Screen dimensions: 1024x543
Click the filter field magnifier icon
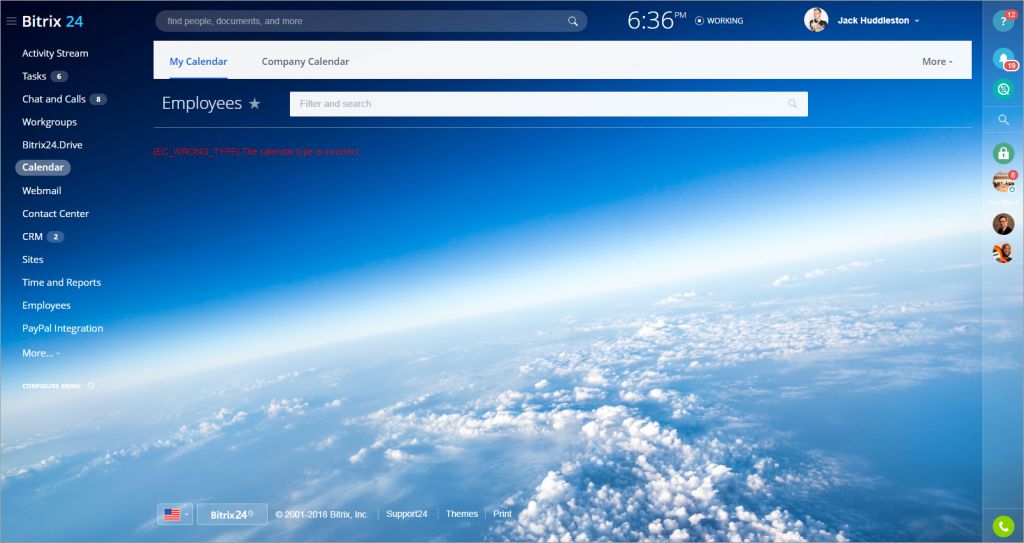[x=792, y=104]
